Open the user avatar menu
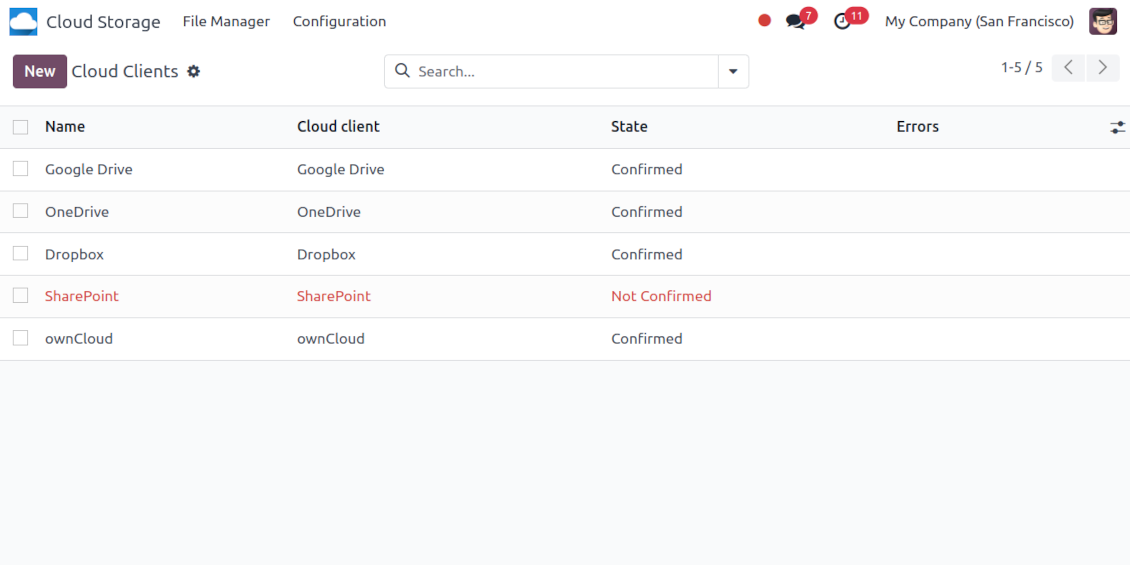This screenshot has width=1130, height=565. (x=1103, y=22)
